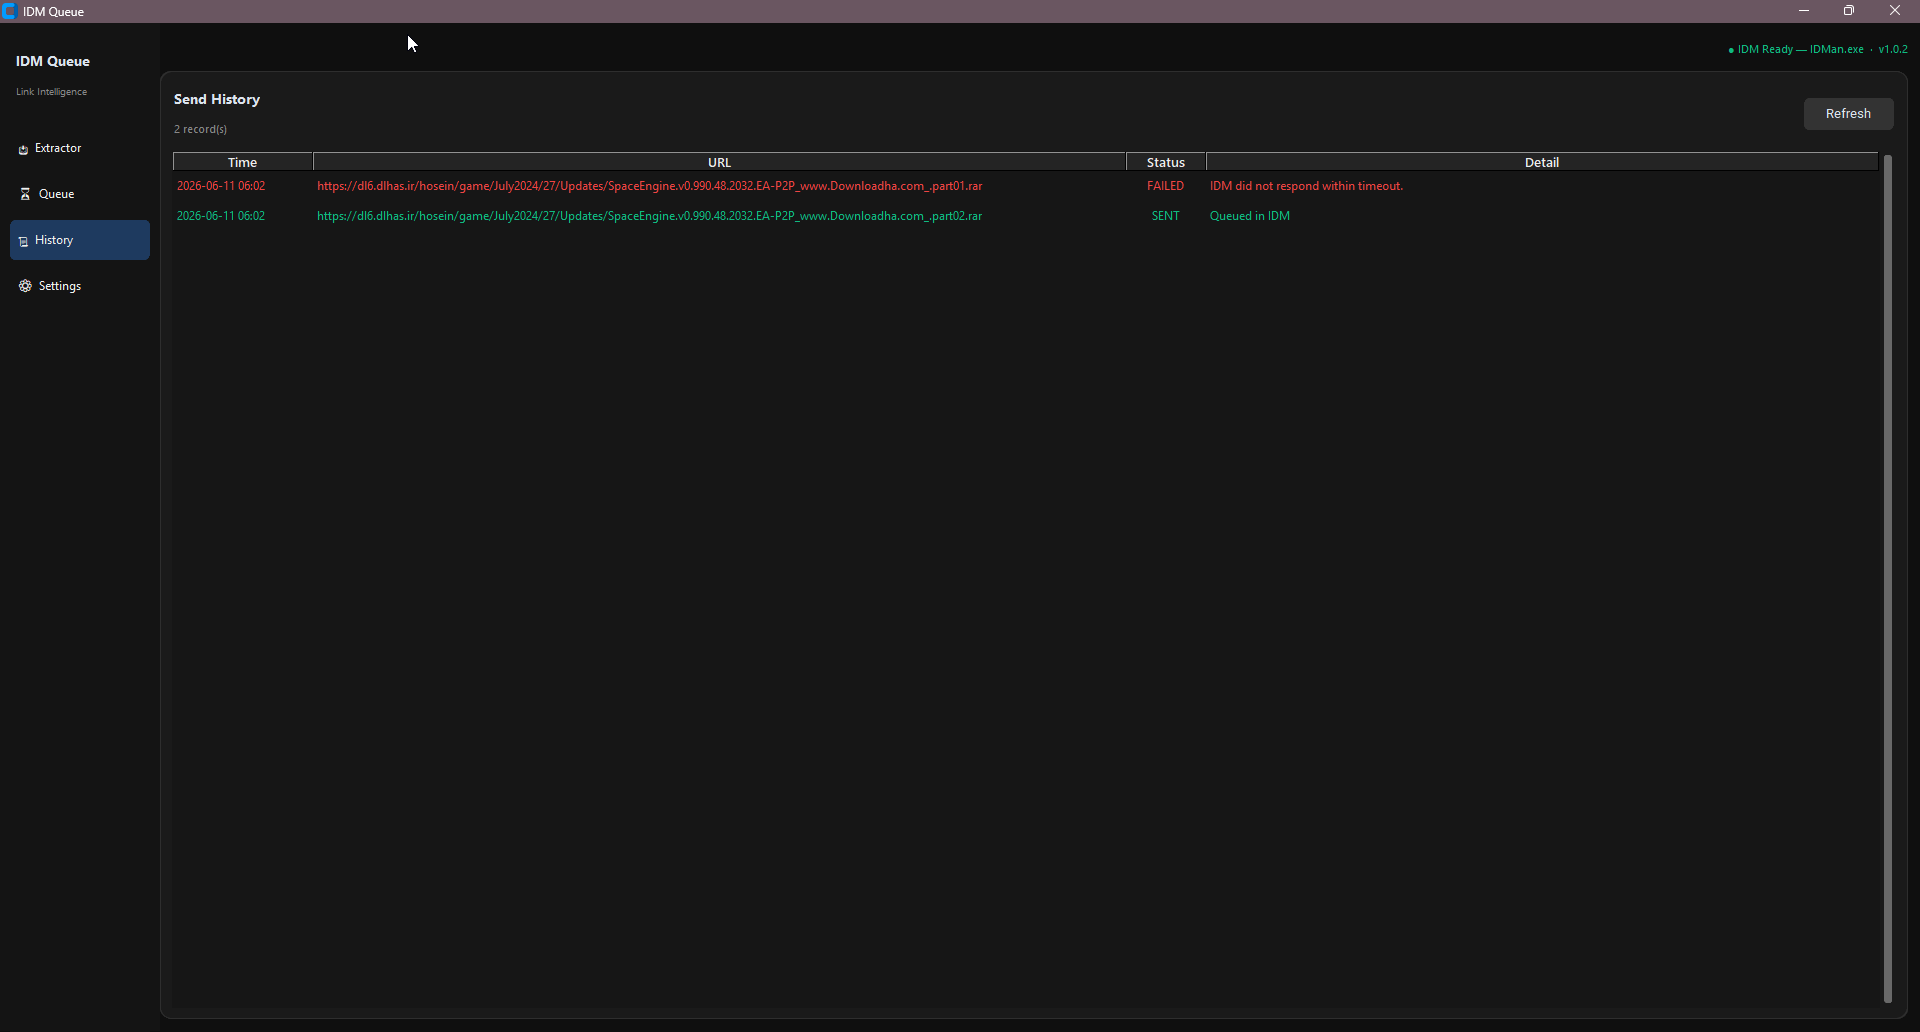Sort by the Detail column header
This screenshot has width=1920, height=1032.
pyautogui.click(x=1542, y=162)
